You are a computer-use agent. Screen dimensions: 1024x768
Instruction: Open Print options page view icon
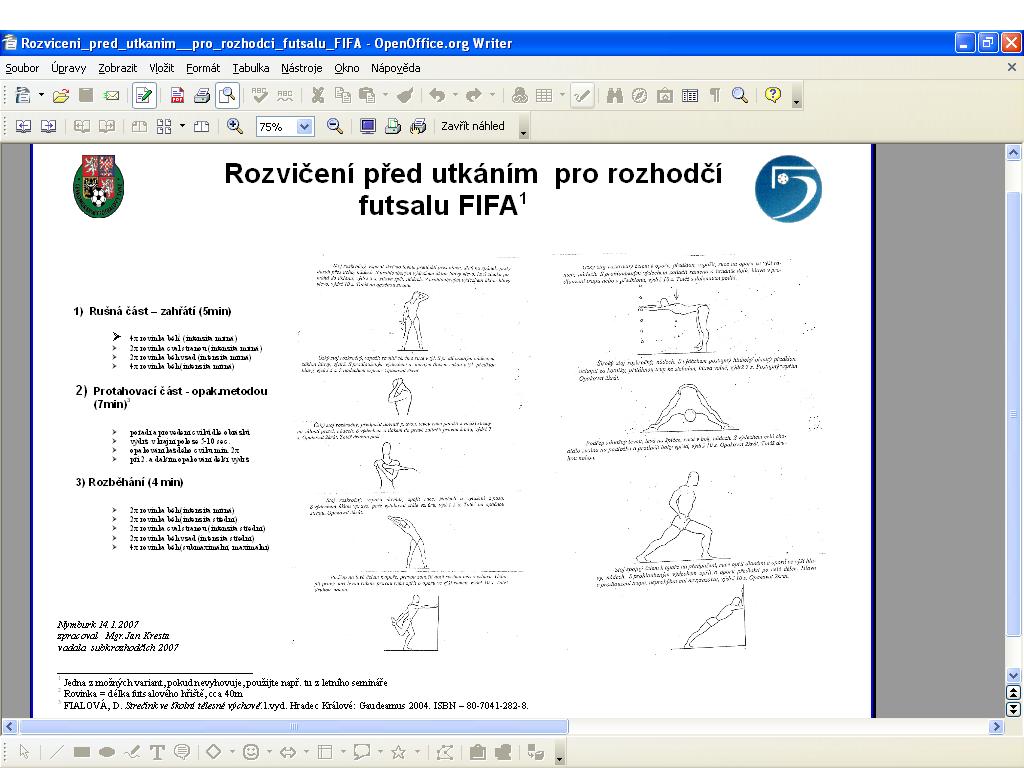point(418,127)
